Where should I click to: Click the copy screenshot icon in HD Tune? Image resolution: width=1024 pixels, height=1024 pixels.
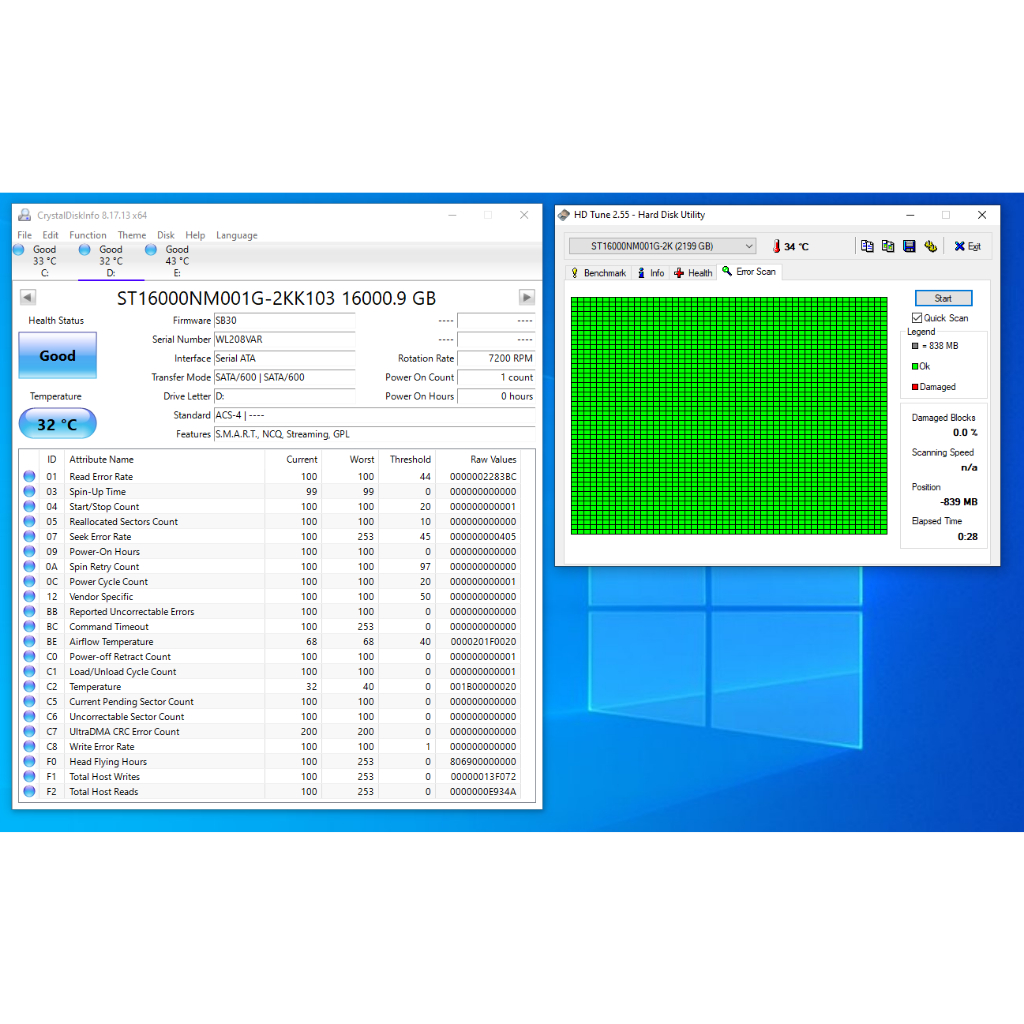[888, 246]
